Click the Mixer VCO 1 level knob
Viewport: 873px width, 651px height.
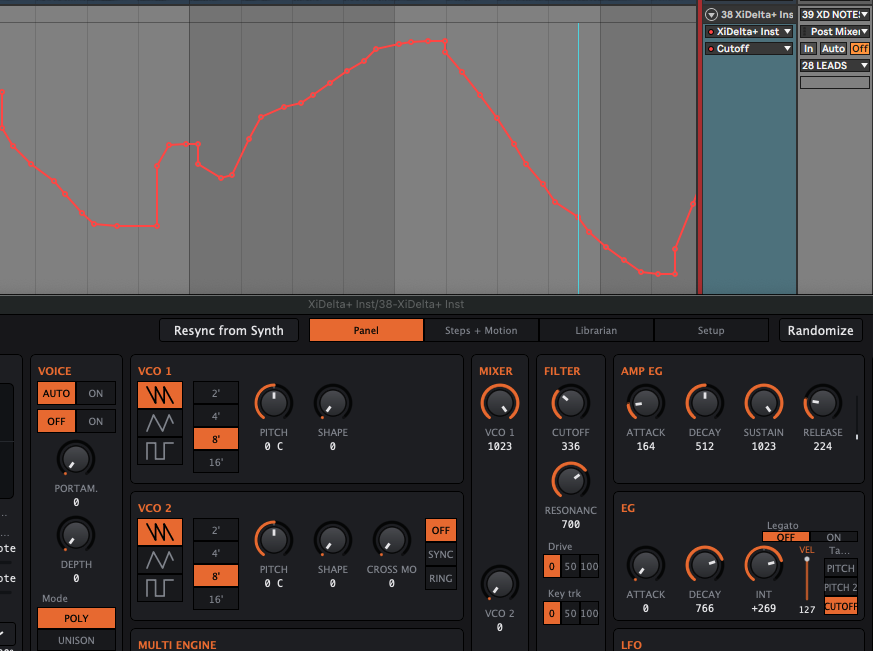(x=499, y=403)
